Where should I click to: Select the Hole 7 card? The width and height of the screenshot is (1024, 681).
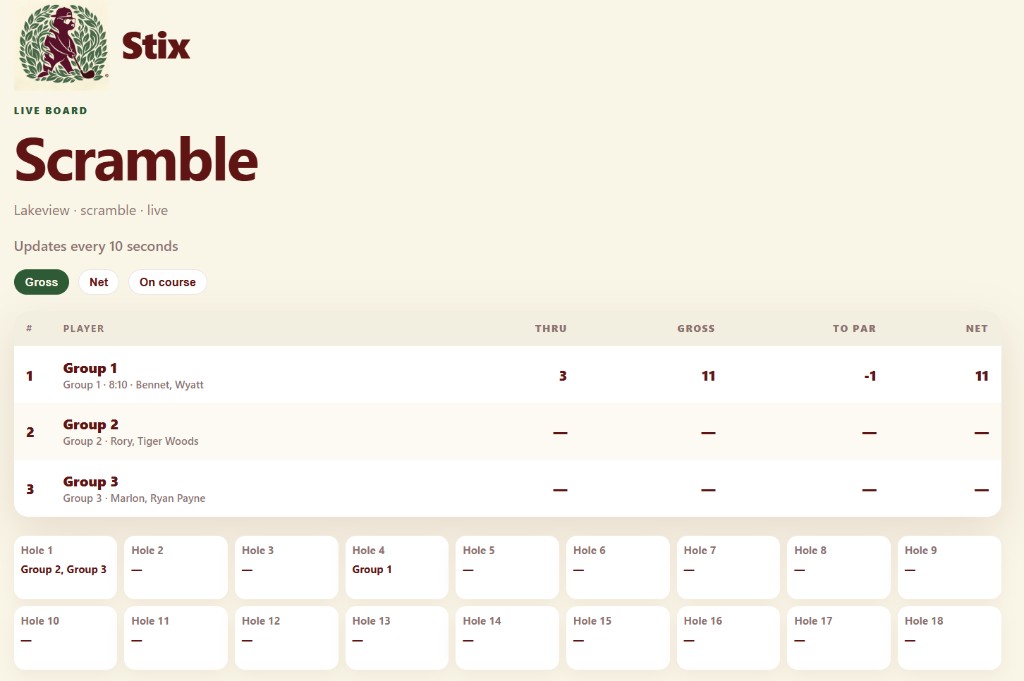pos(728,567)
